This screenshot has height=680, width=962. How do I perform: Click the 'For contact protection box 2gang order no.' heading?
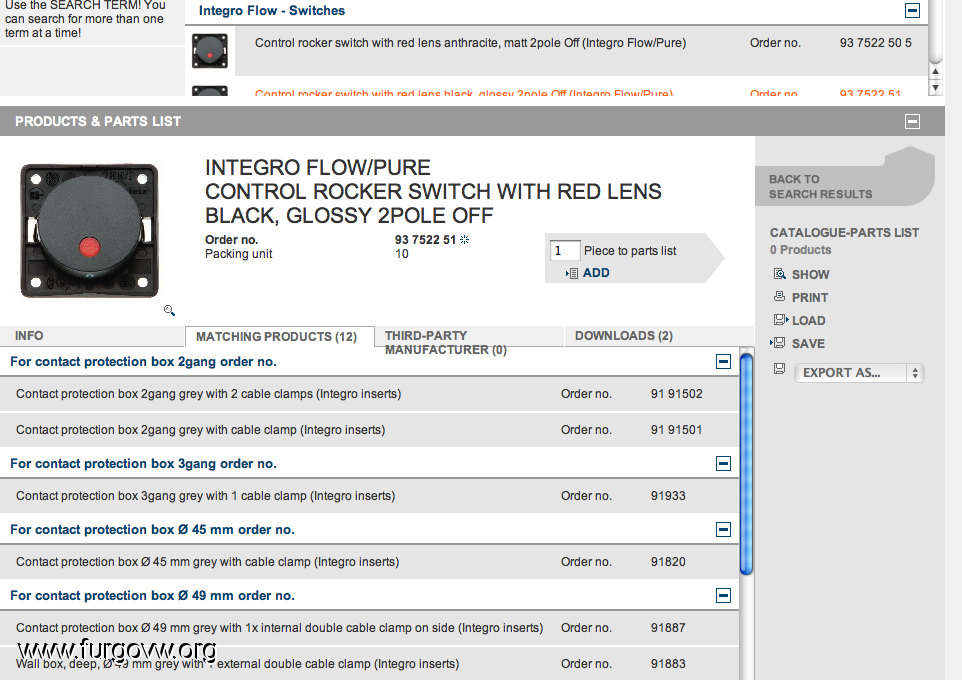click(x=143, y=361)
